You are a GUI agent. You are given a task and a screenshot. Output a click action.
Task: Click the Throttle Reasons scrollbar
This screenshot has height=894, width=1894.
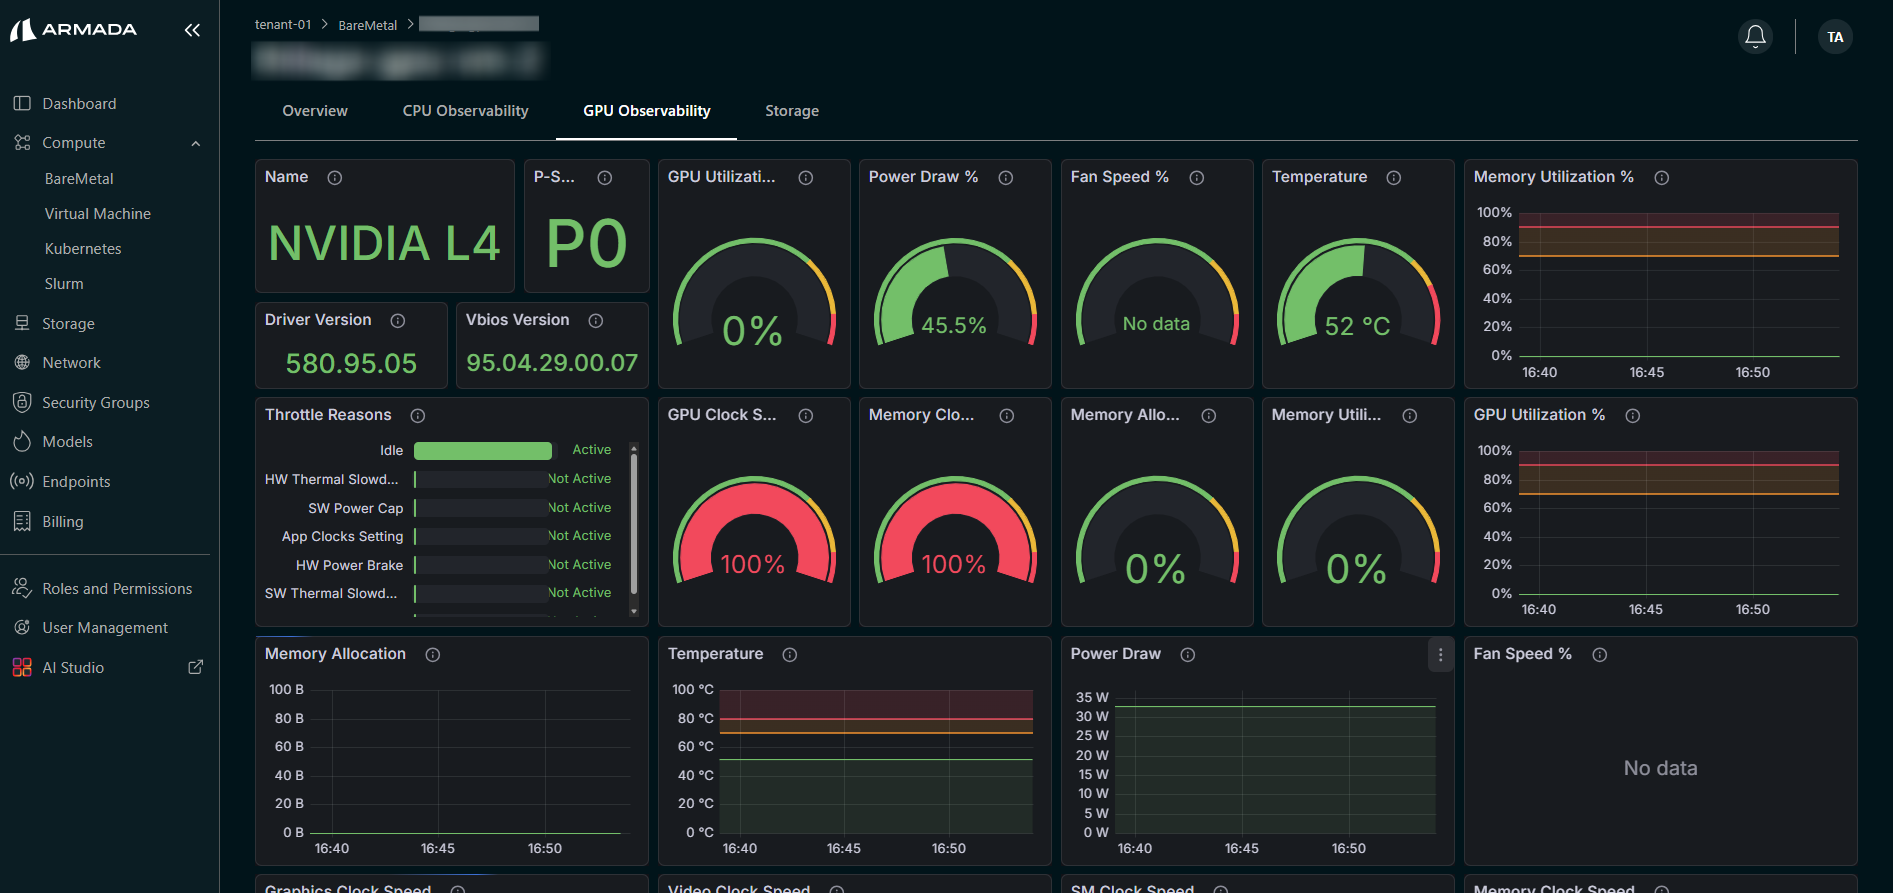pos(634,526)
